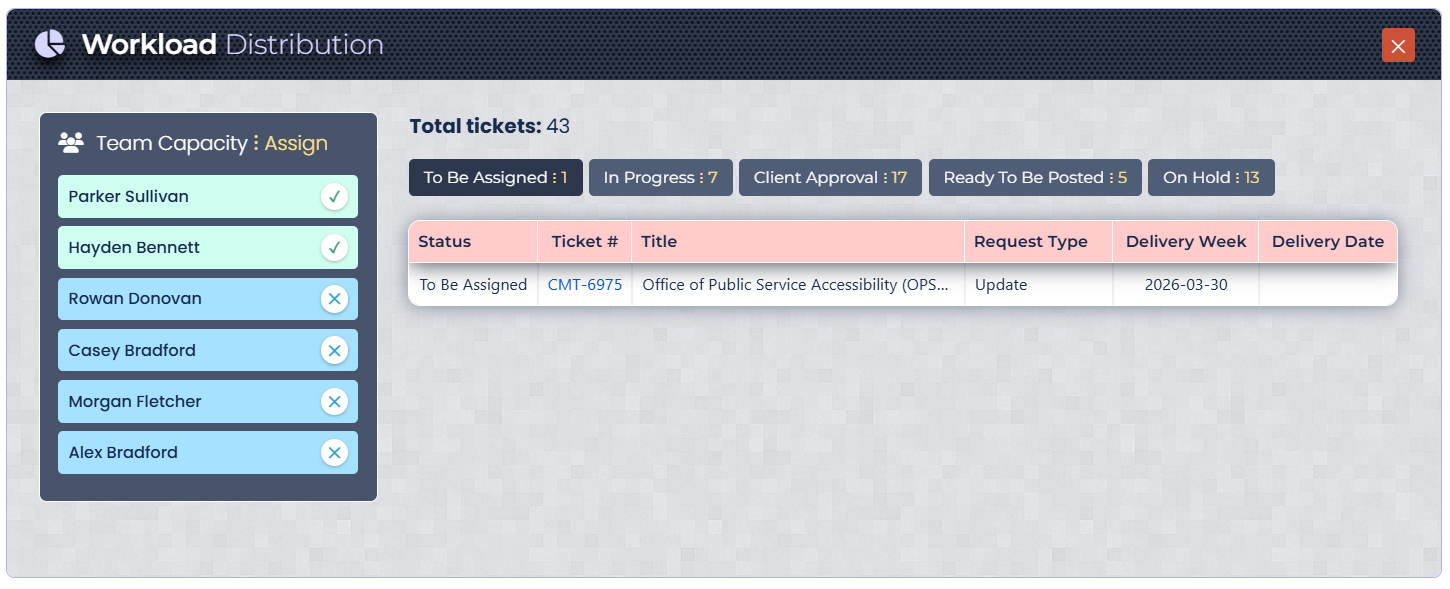Image resolution: width=1450 pixels, height=589 pixels.
Task: Show the Client Approval tickets
Action: click(x=830, y=178)
